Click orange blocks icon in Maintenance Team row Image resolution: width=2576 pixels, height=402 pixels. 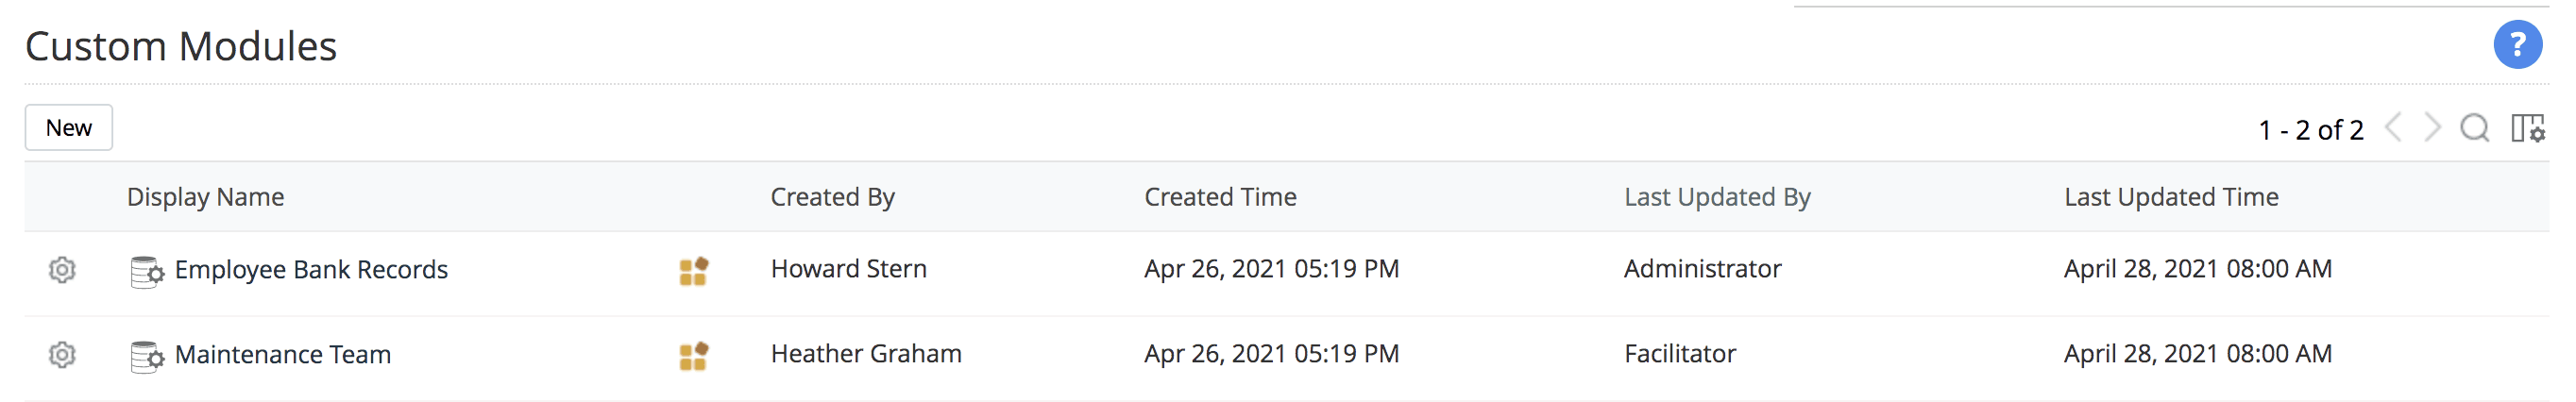coord(693,355)
